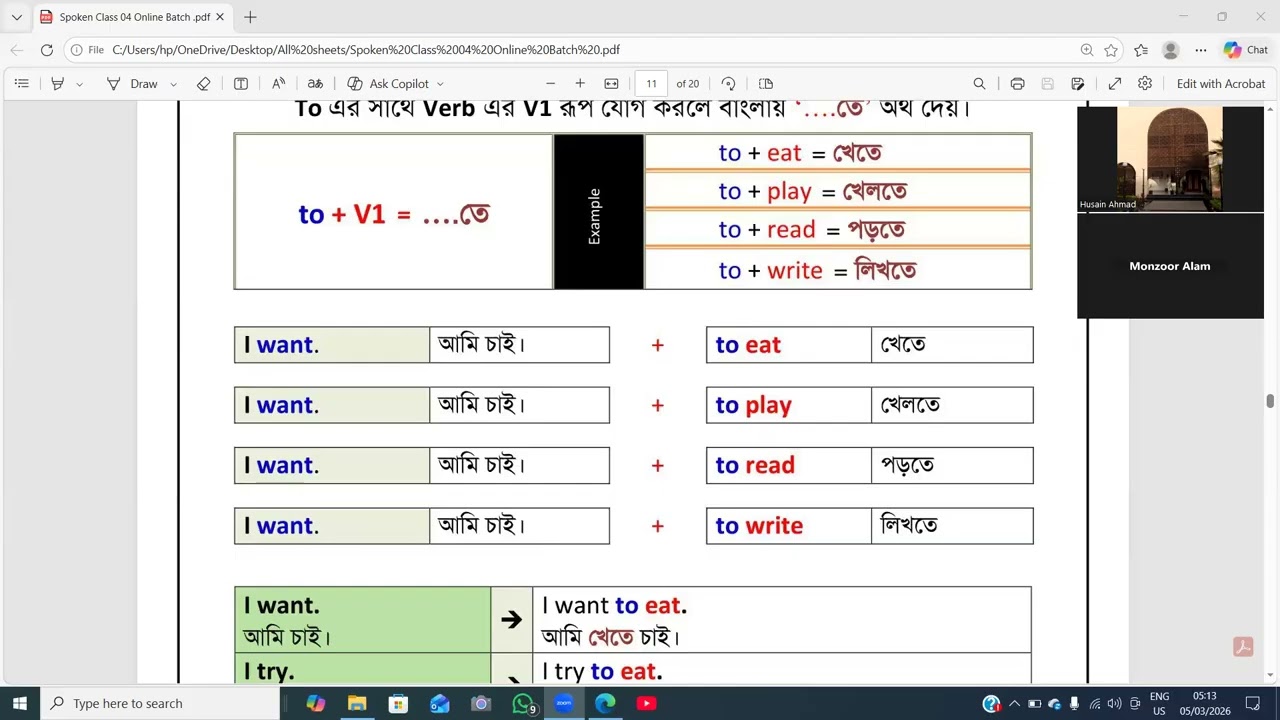
Task: Open a new browser tab
Action: tap(250, 17)
